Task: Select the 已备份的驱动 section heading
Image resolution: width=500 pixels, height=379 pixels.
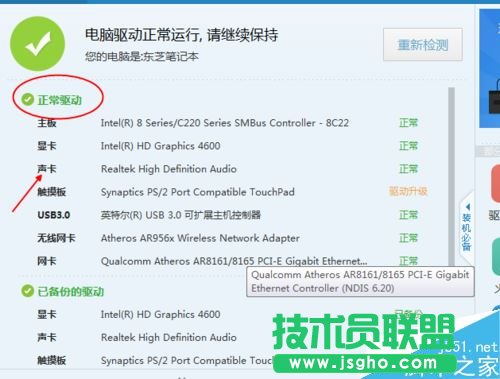Action: pos(71,292)
